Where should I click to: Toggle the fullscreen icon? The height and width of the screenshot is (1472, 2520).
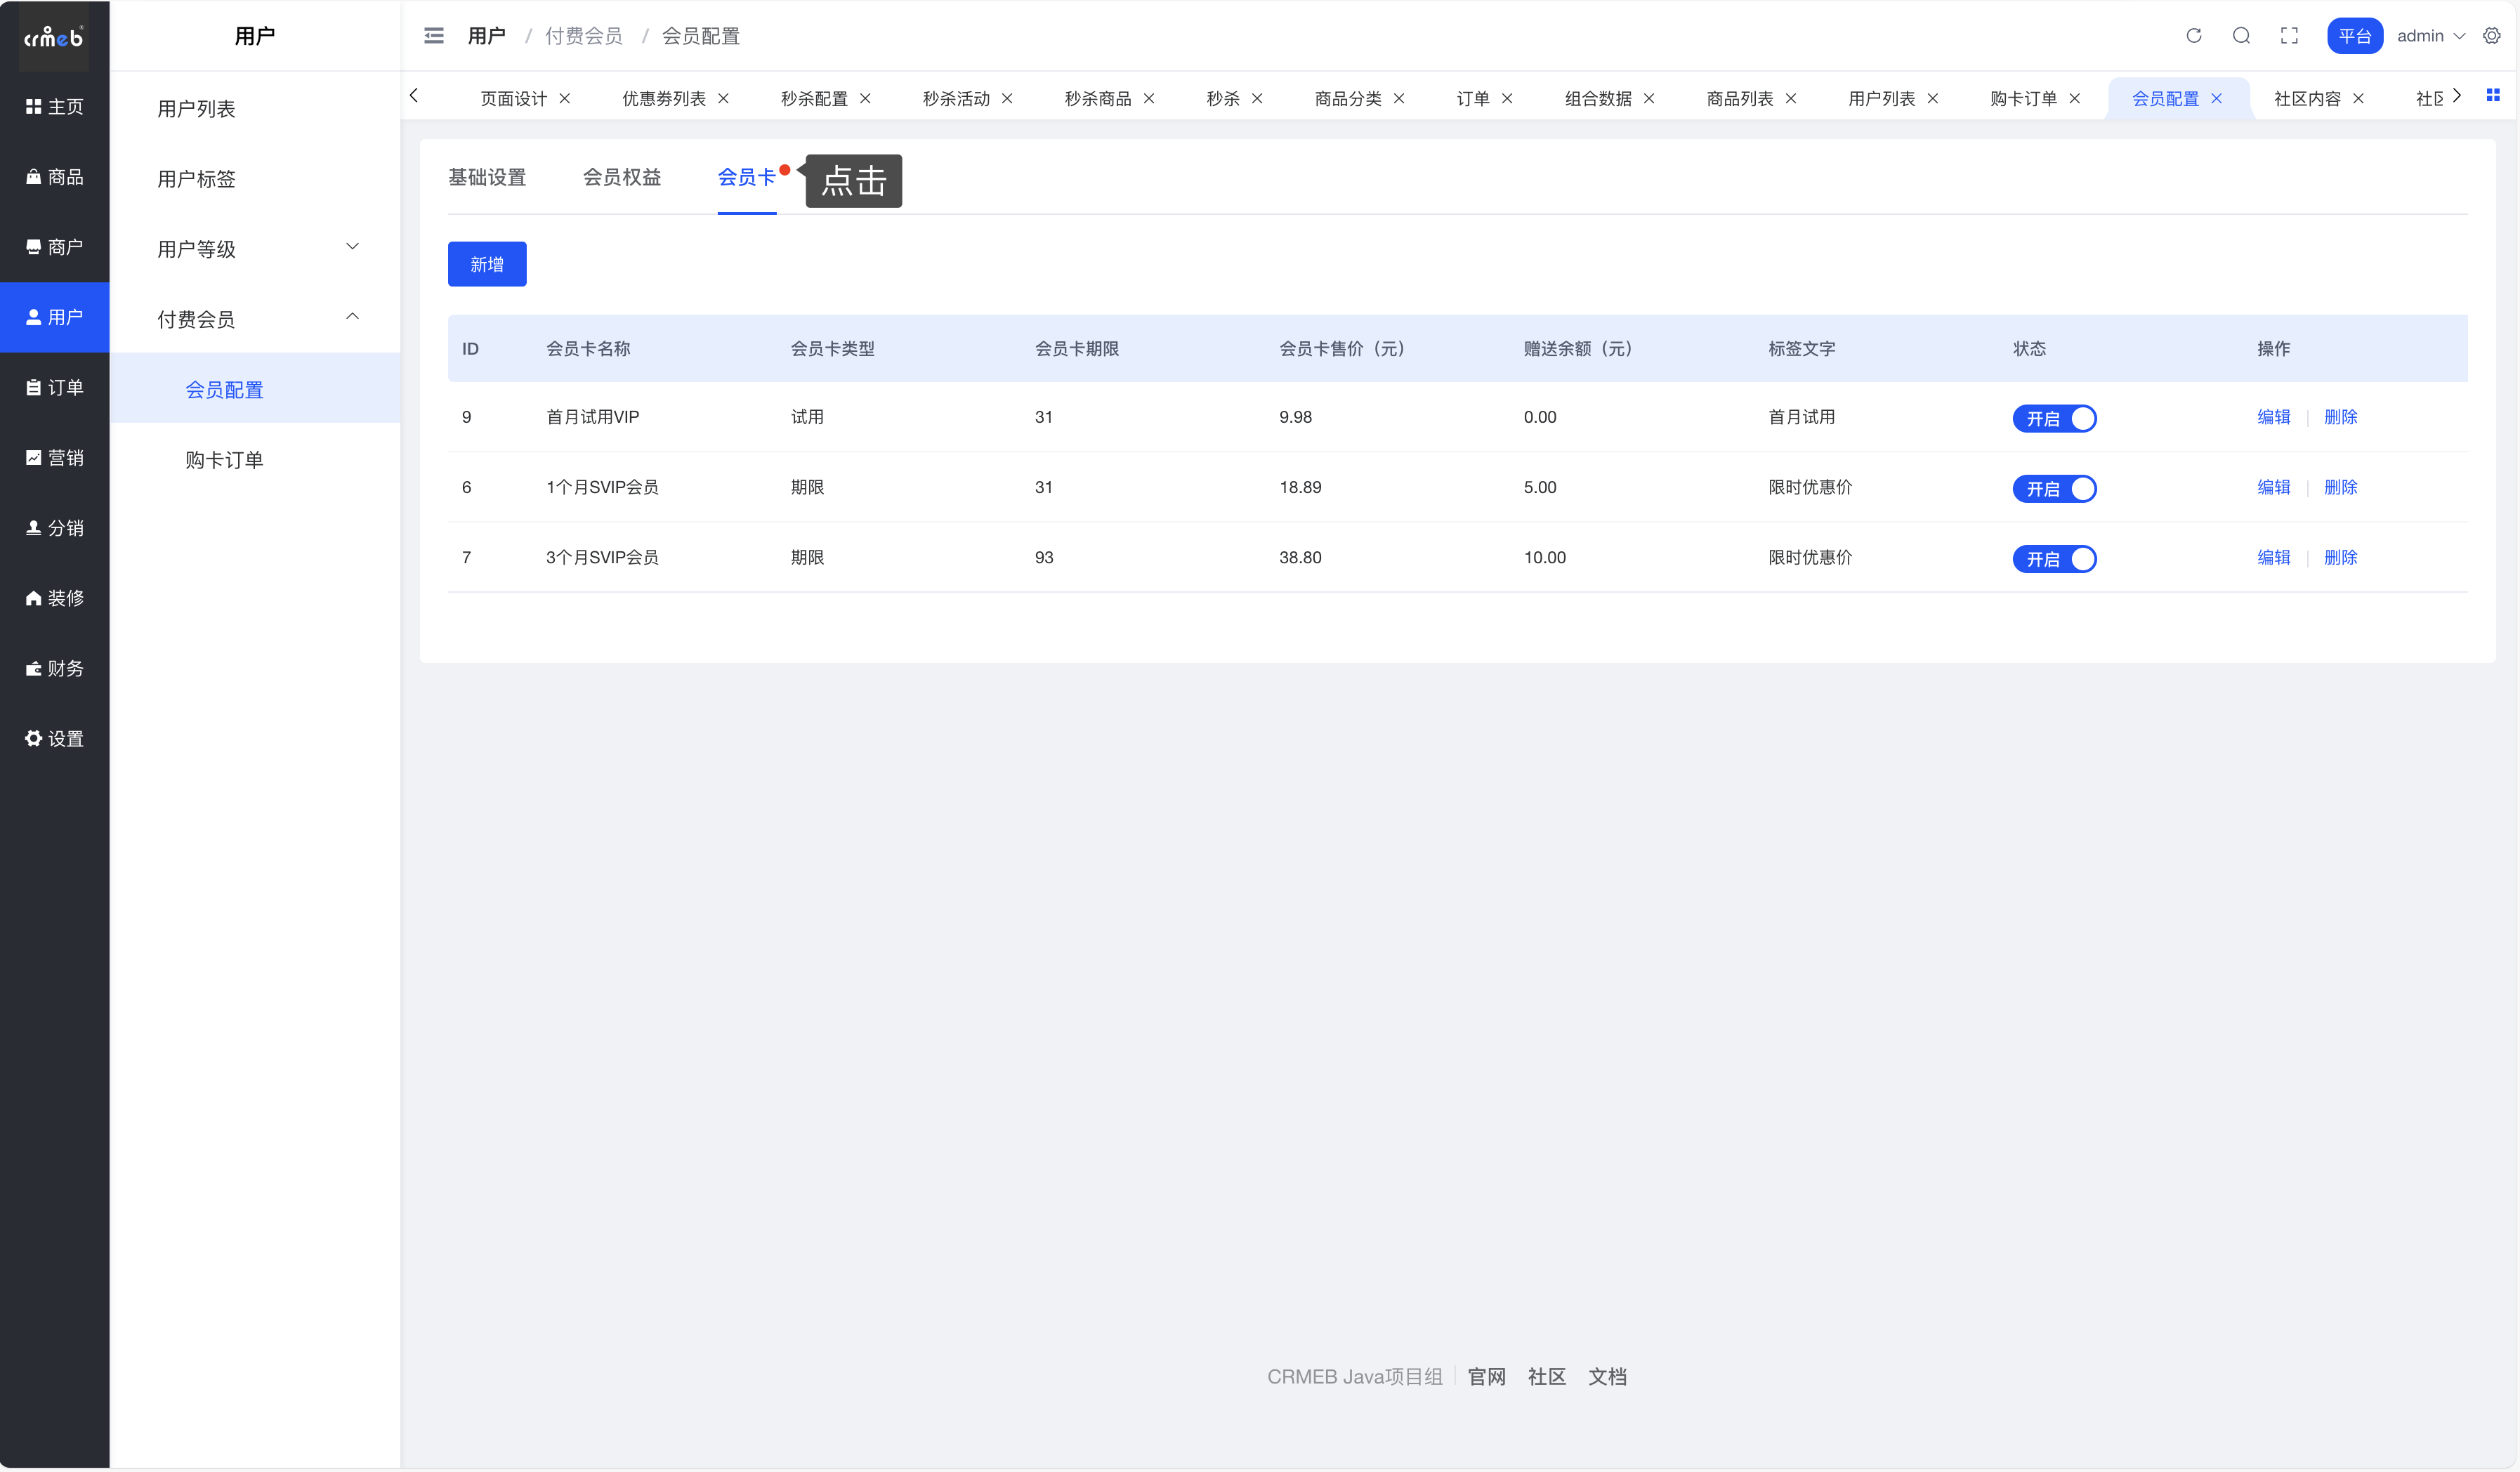point(2289,36)
